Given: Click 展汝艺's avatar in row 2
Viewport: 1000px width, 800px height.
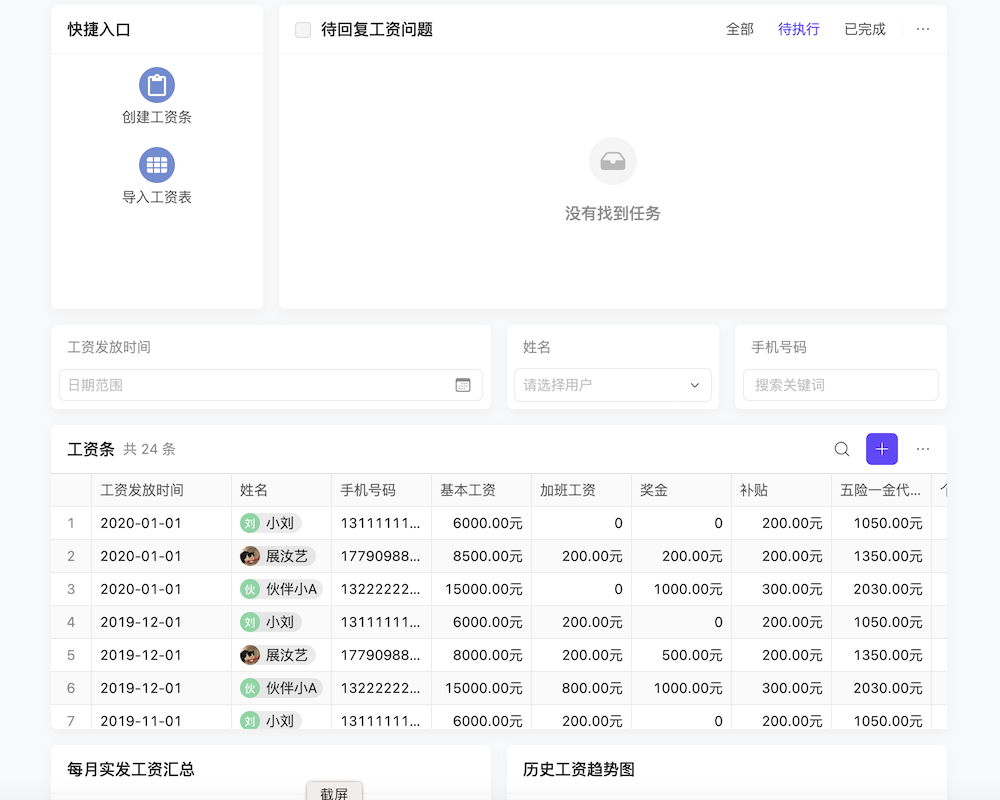Looking at the screenshot, I should click(x=249, y=556).
